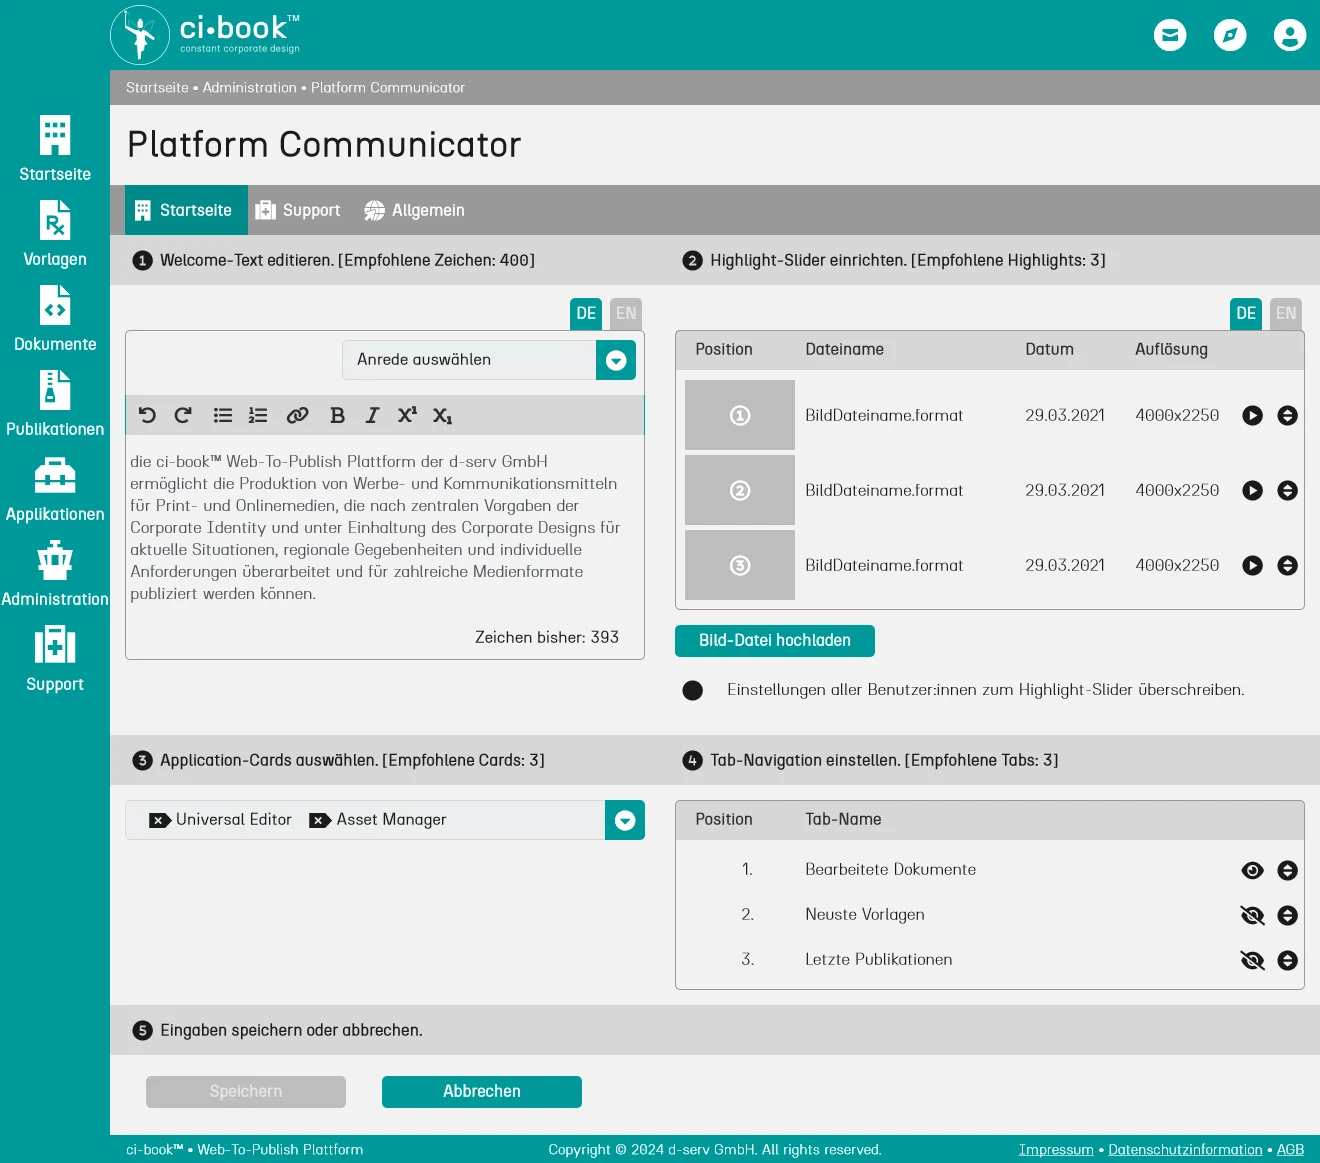This screenshot has width=1320, height=1163.
Task: Open the Application-Cards dropdown arrow
Action: 625,820
